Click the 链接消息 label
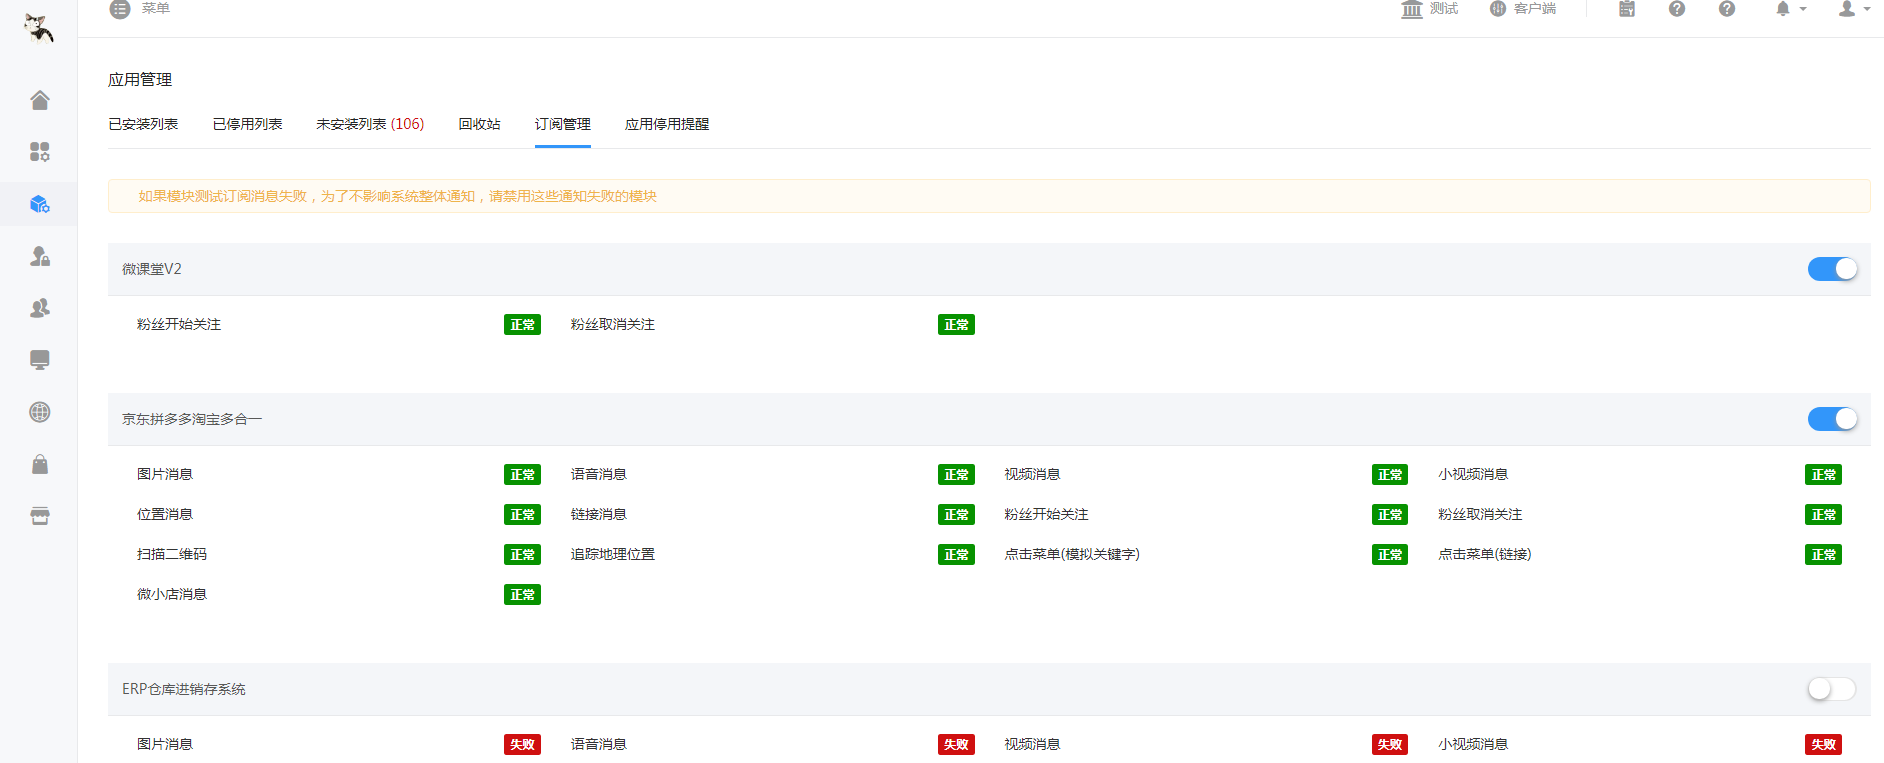Image resolution: width=1884 pixels, height=763 pixels. tap(599, 514)
